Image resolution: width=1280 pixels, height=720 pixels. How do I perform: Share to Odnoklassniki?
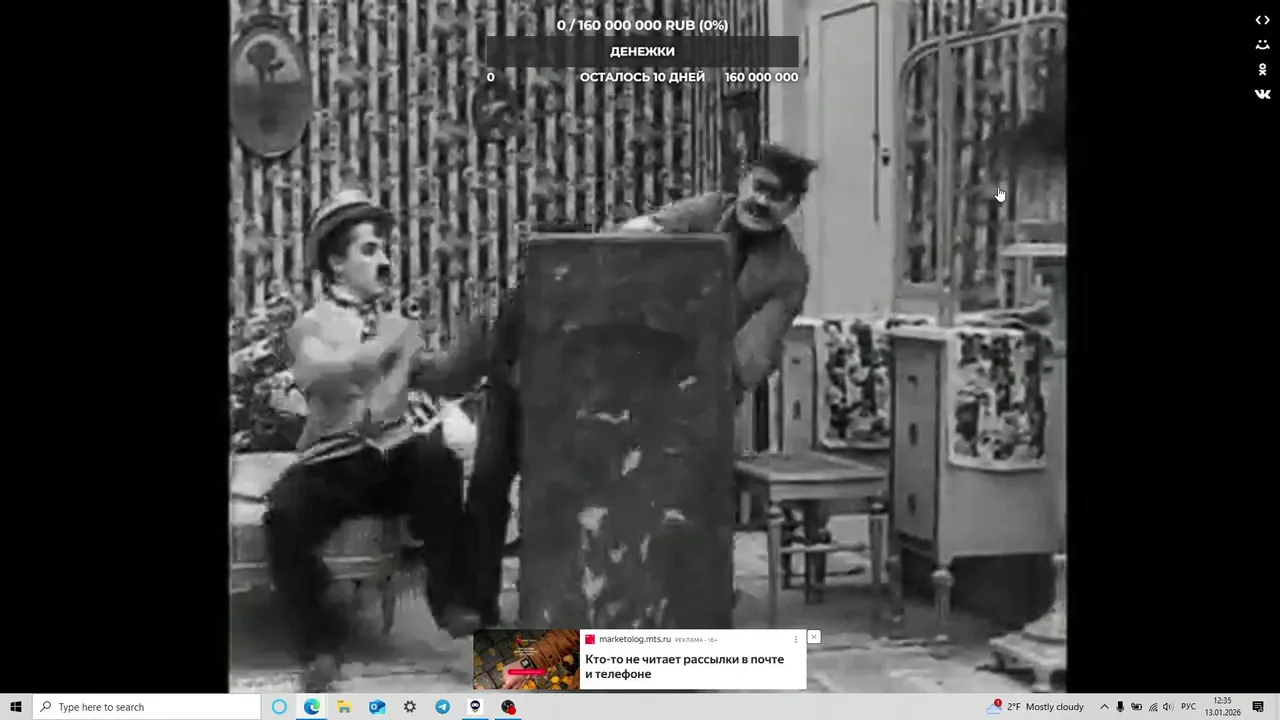1262,69
